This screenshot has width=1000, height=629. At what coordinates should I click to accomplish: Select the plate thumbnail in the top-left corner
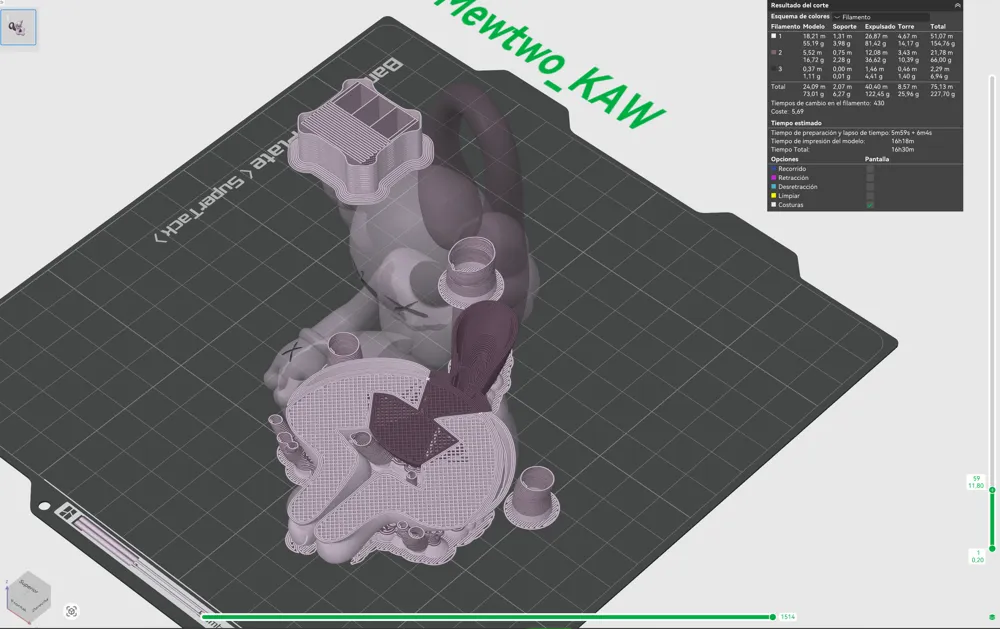point(18,27)
